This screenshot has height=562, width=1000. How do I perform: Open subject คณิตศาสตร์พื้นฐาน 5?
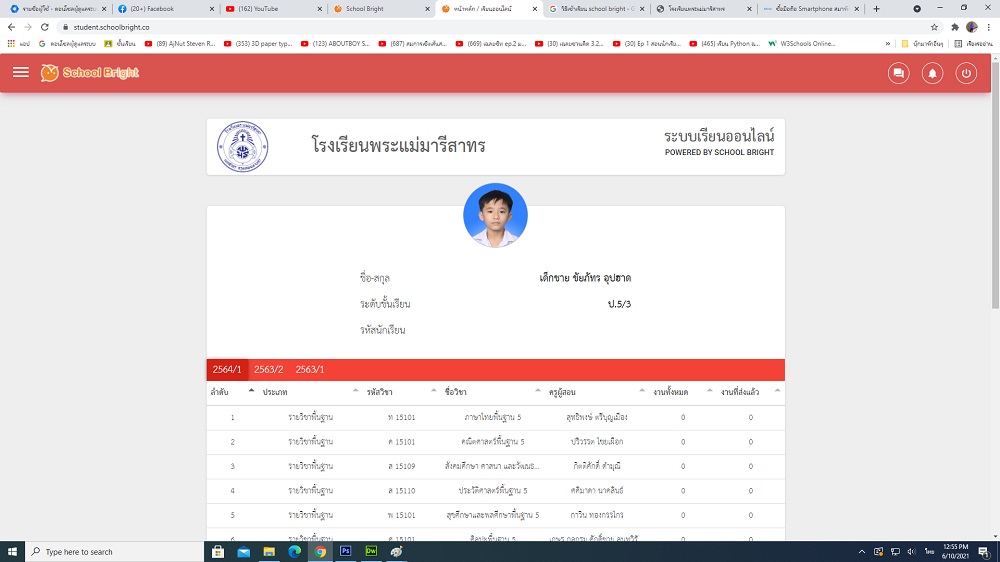pos(492,441)
